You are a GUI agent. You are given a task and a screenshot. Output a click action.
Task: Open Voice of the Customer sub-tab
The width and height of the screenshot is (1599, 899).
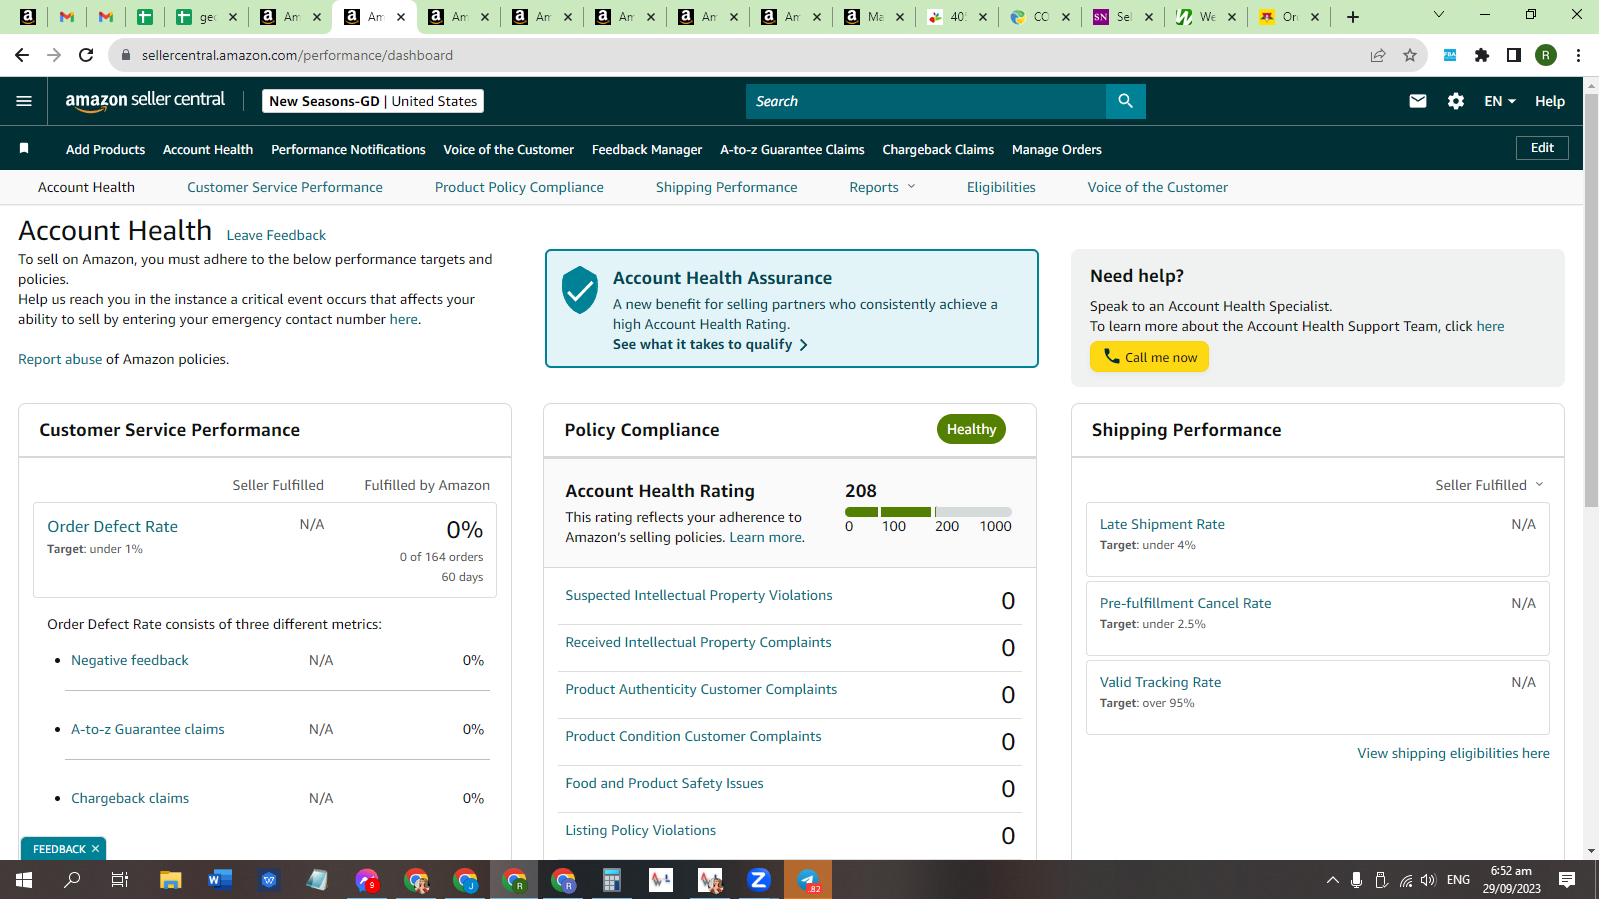pyautogui.click(x=1158, y=187)
